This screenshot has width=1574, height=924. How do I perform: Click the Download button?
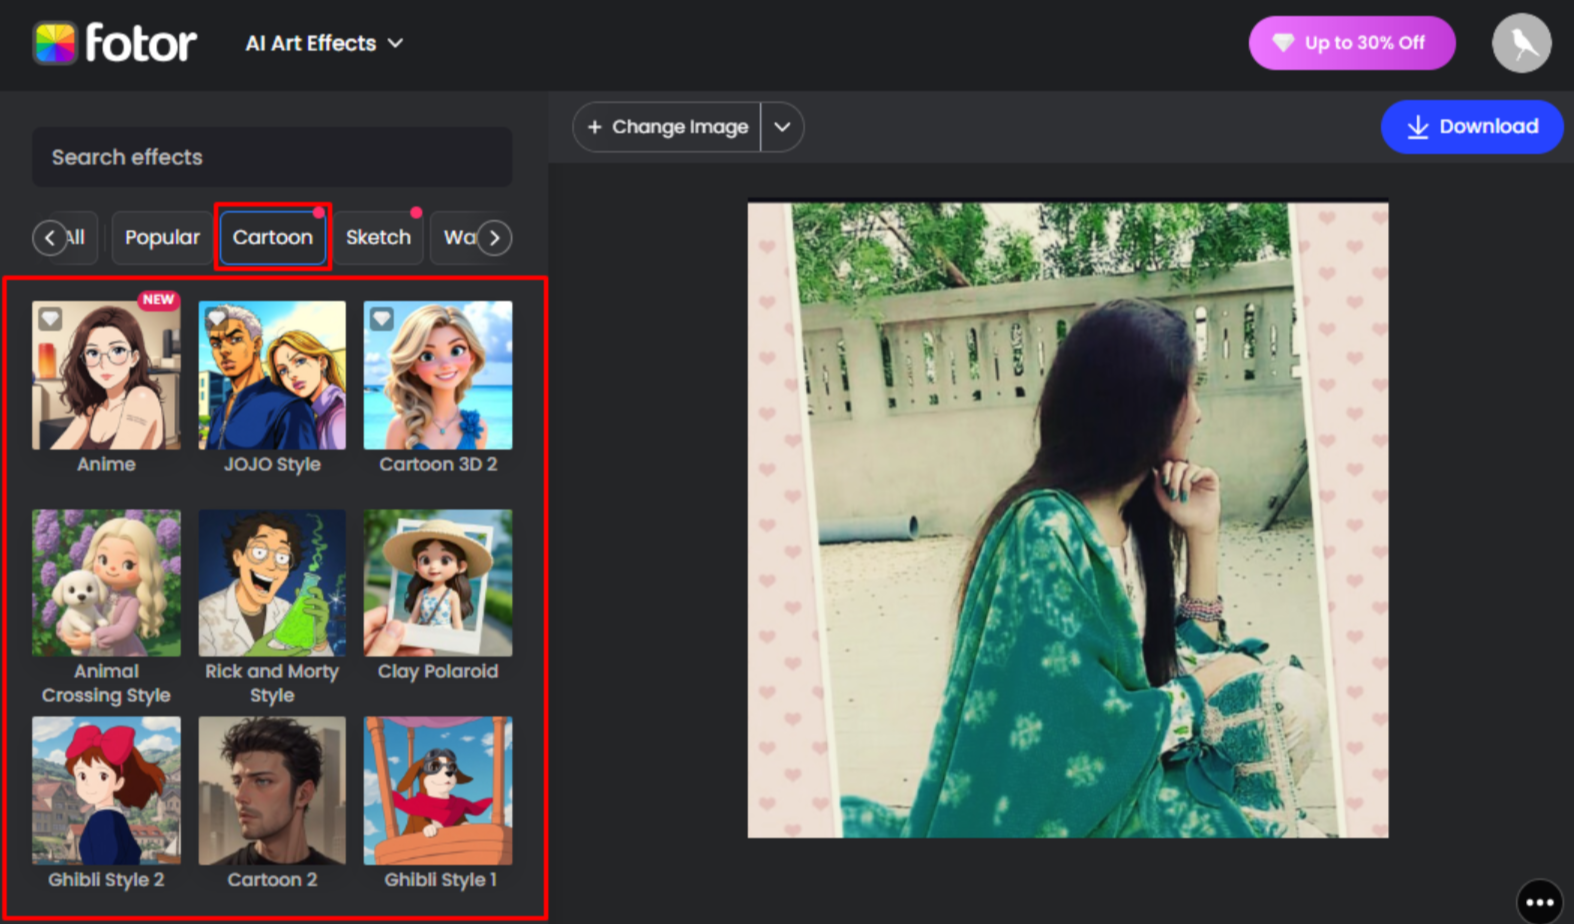click(x=1472, y=127)
